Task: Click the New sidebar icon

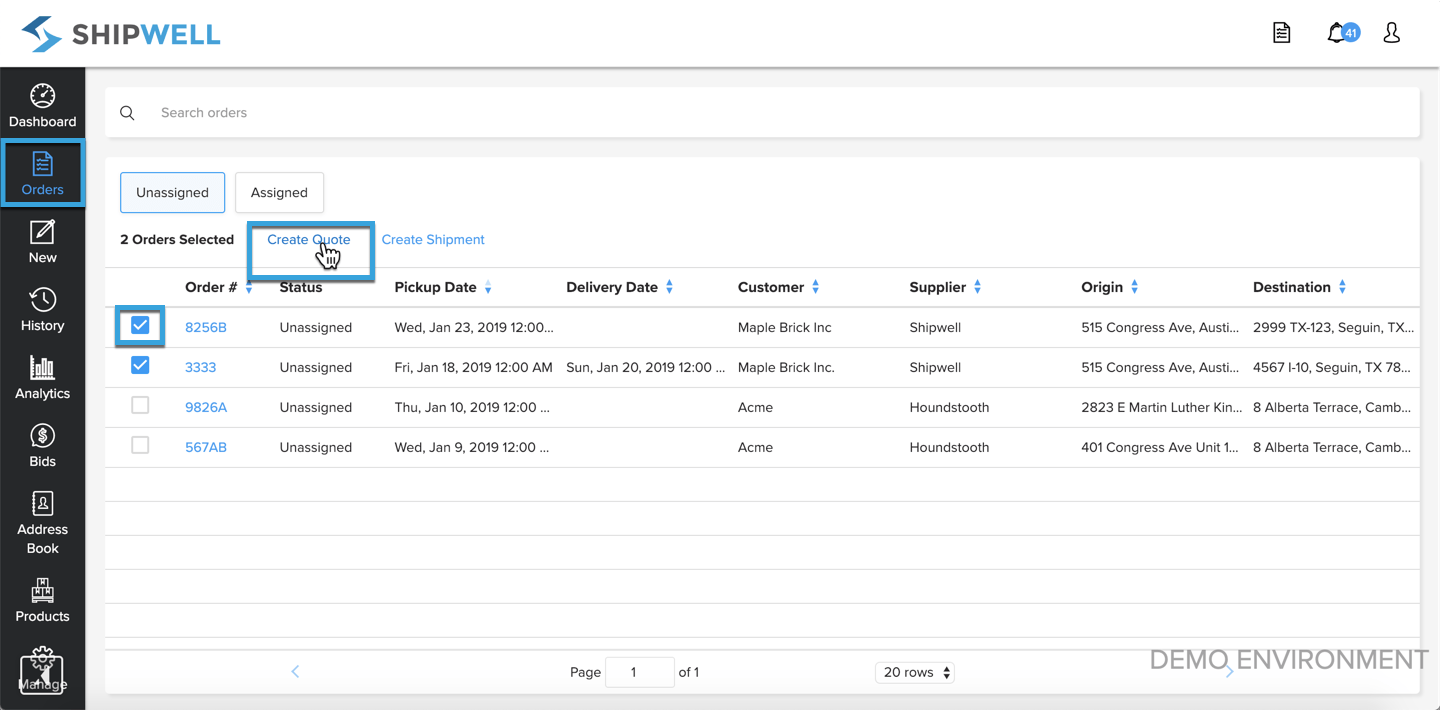Action: point(42,242)
